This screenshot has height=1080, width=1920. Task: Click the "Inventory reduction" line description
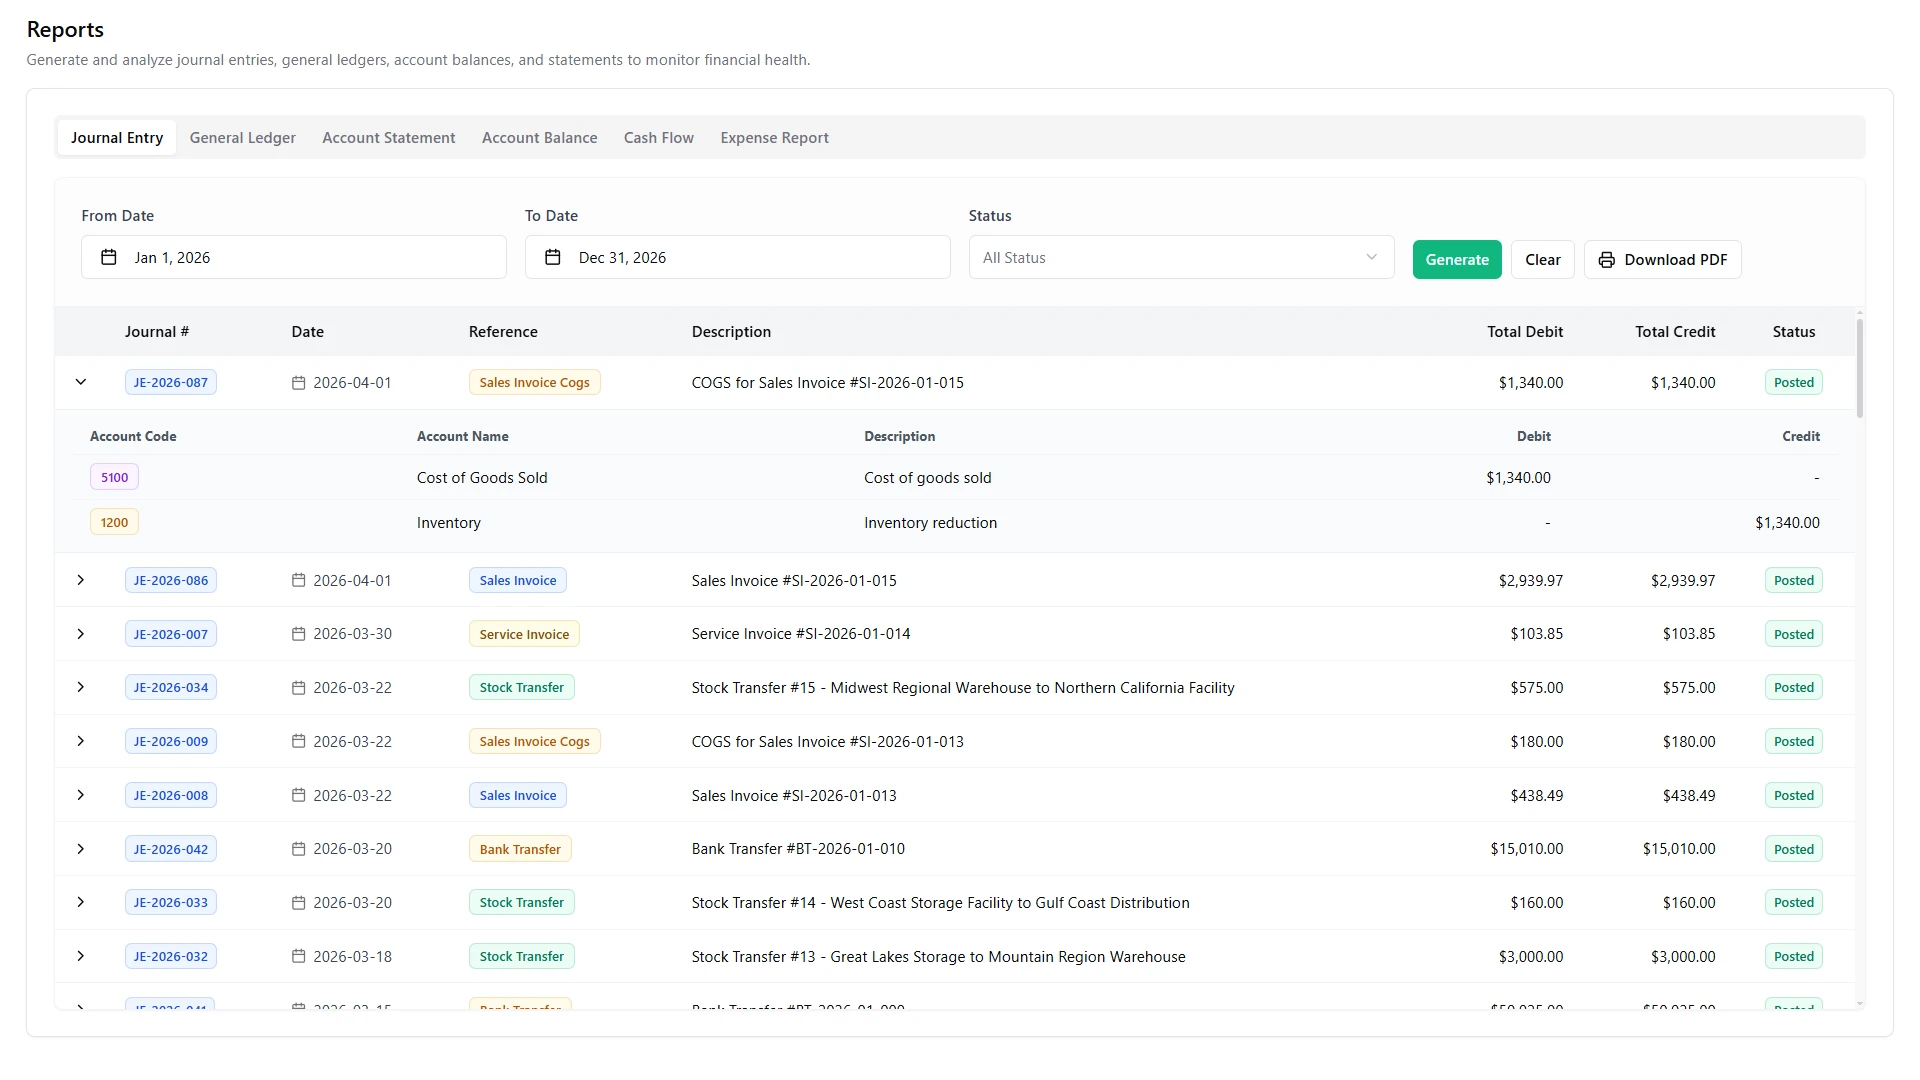click(x=930, y=522)
